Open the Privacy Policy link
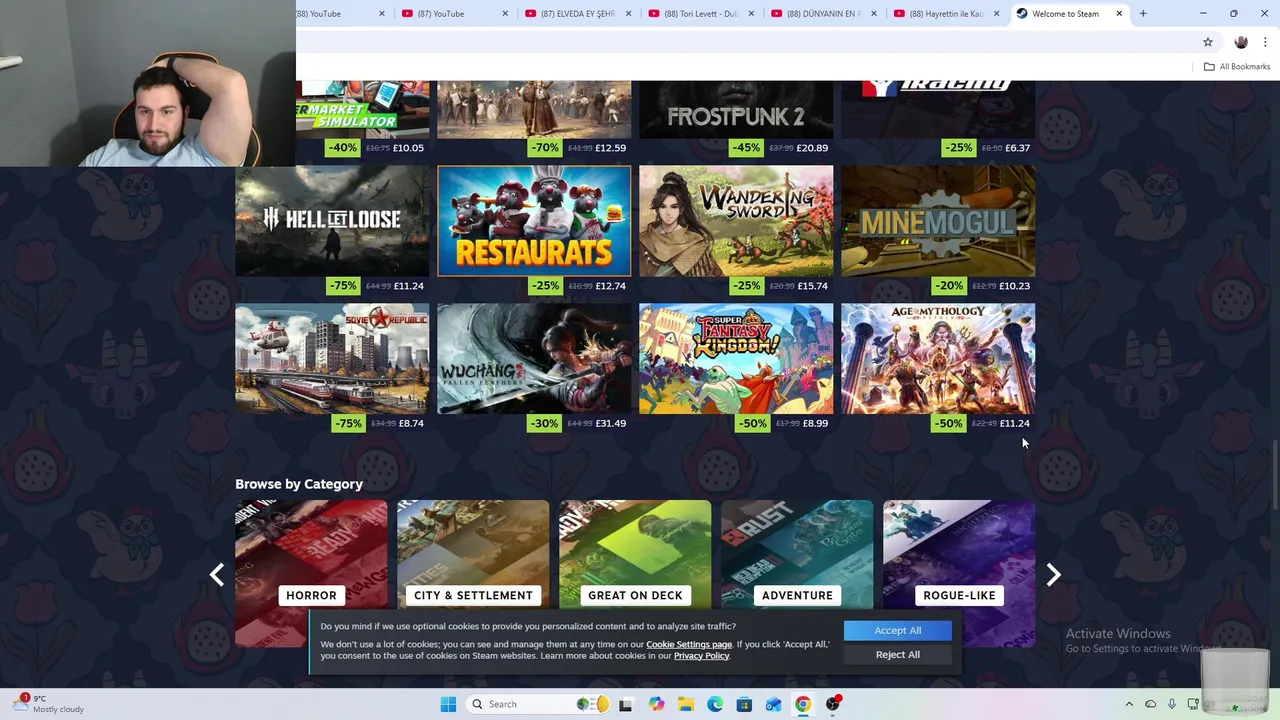The height and width of the screenshot is (720, 1280). [701, 656]
